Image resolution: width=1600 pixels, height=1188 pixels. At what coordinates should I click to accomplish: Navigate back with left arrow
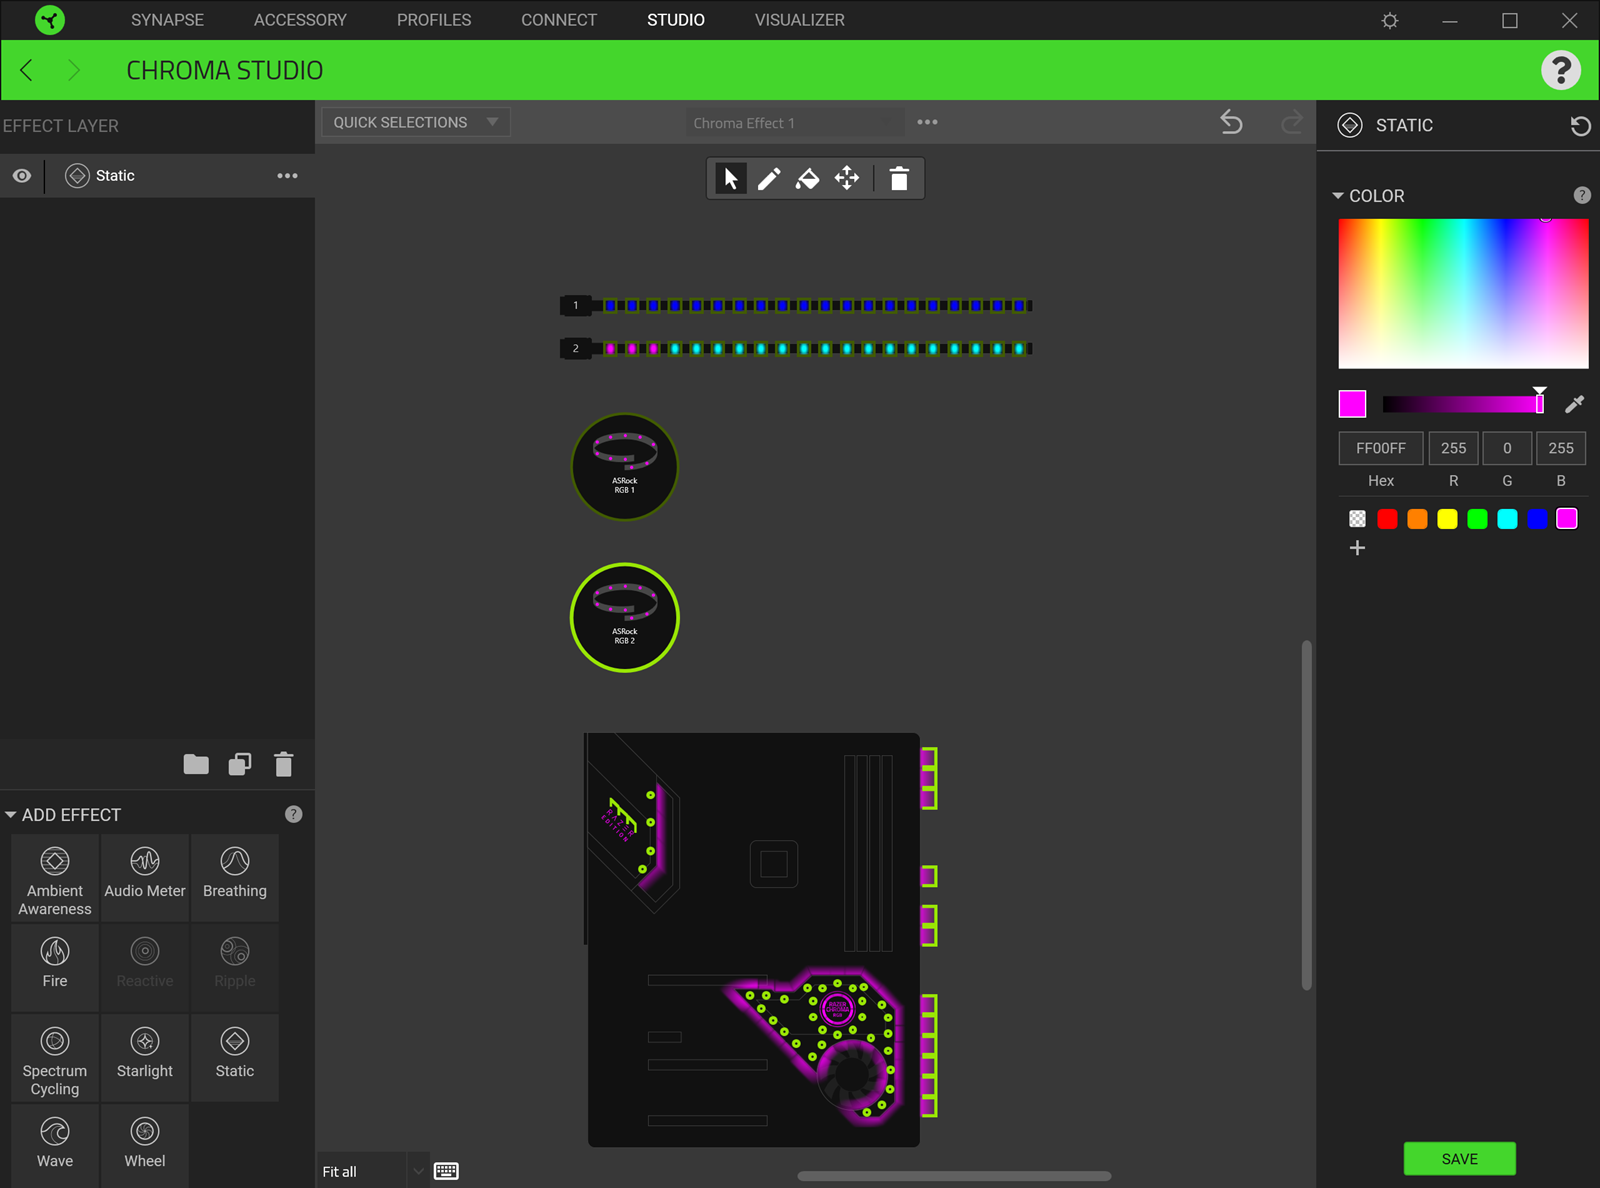(x=27, y=70)
